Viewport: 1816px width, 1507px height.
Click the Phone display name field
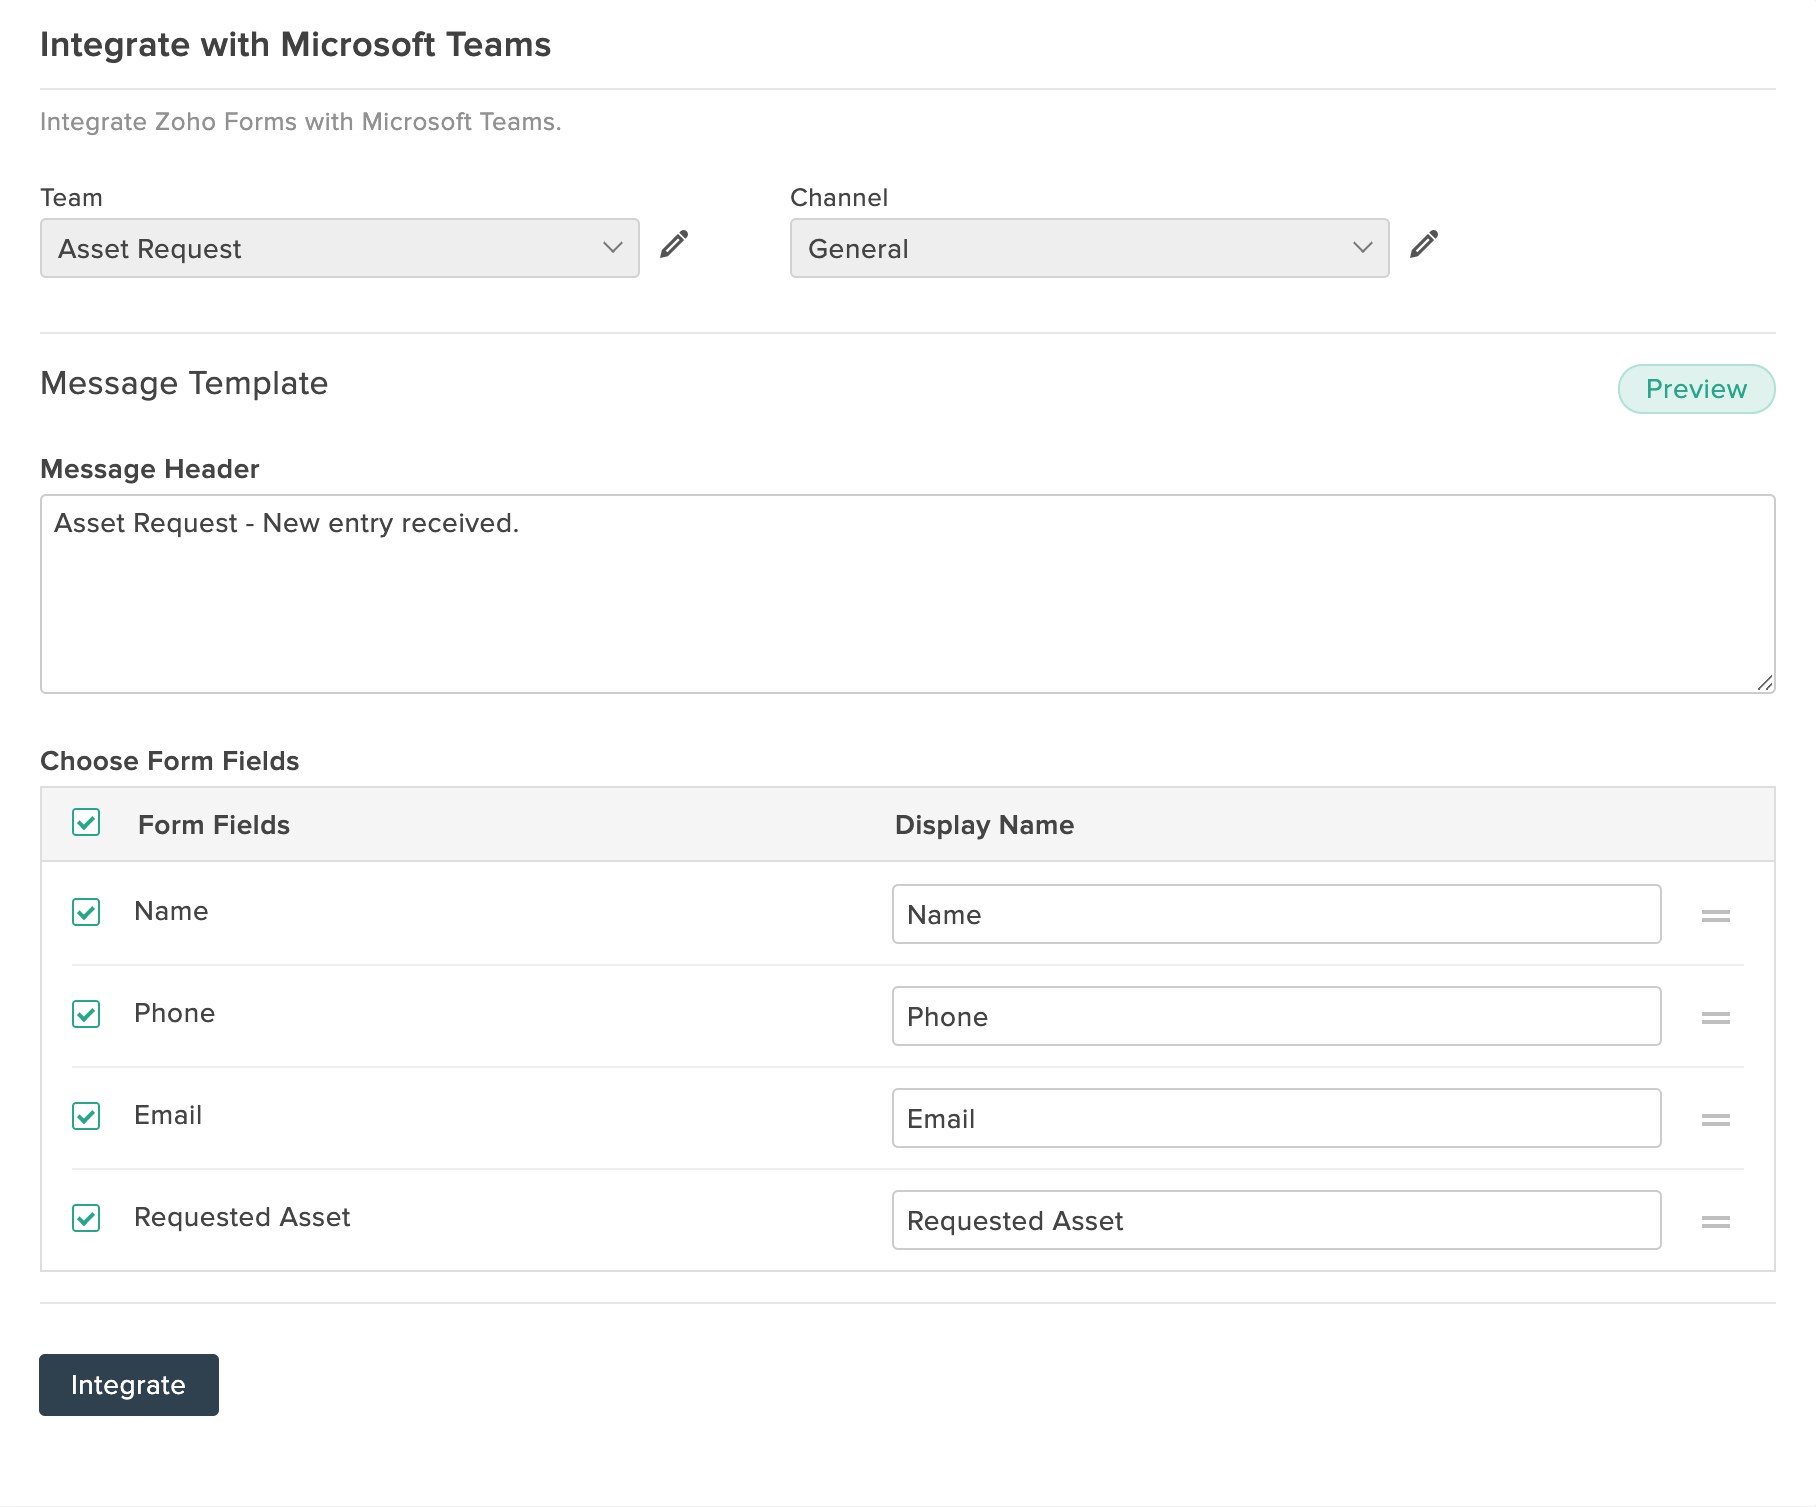click(x=1276, y=1016)
